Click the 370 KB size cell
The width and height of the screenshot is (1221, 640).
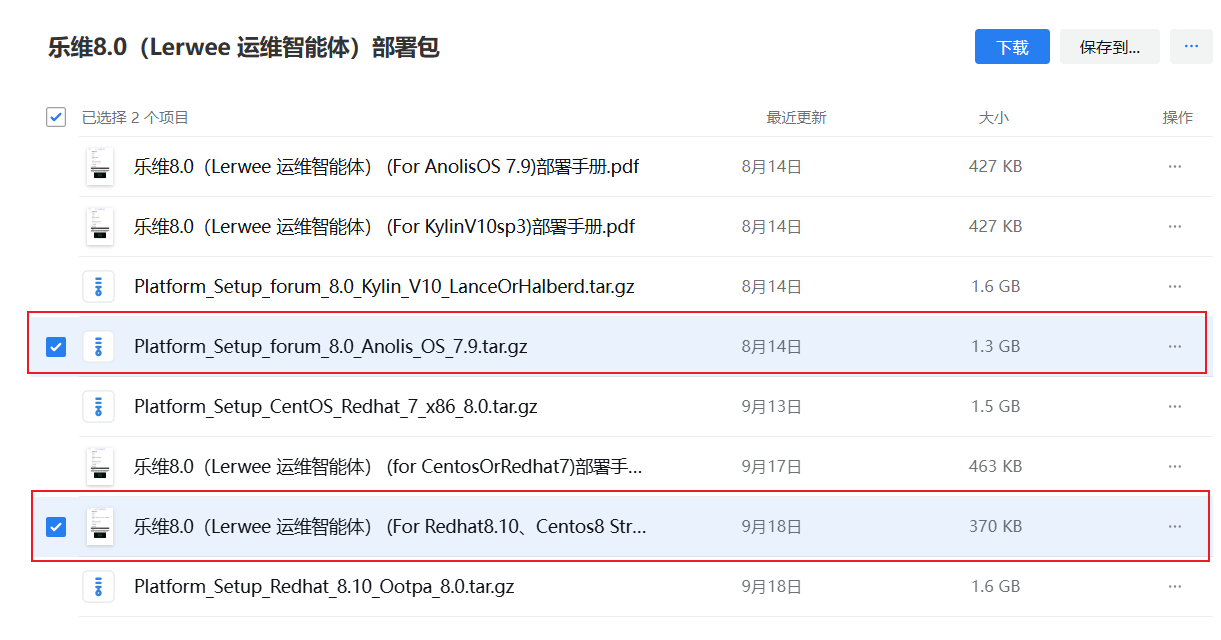(995, 527)
